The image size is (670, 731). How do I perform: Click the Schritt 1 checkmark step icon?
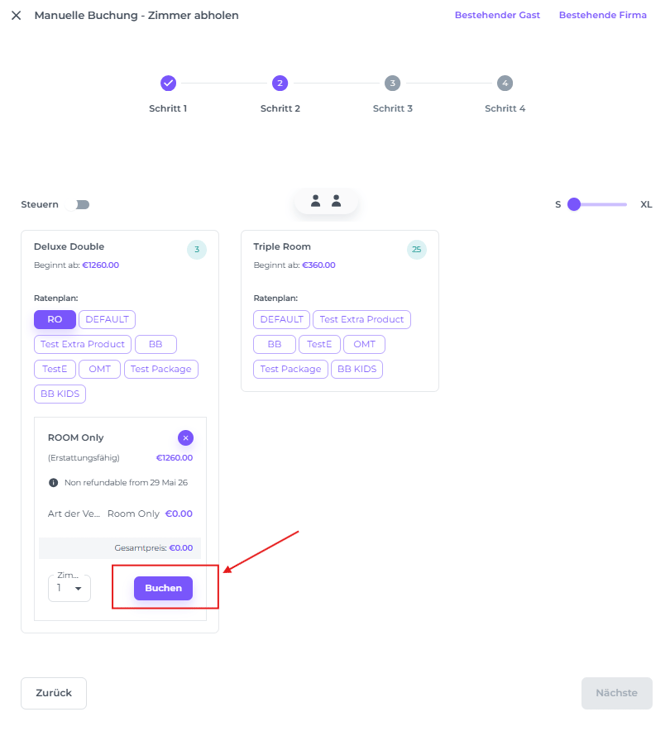(x=168, y=83)
